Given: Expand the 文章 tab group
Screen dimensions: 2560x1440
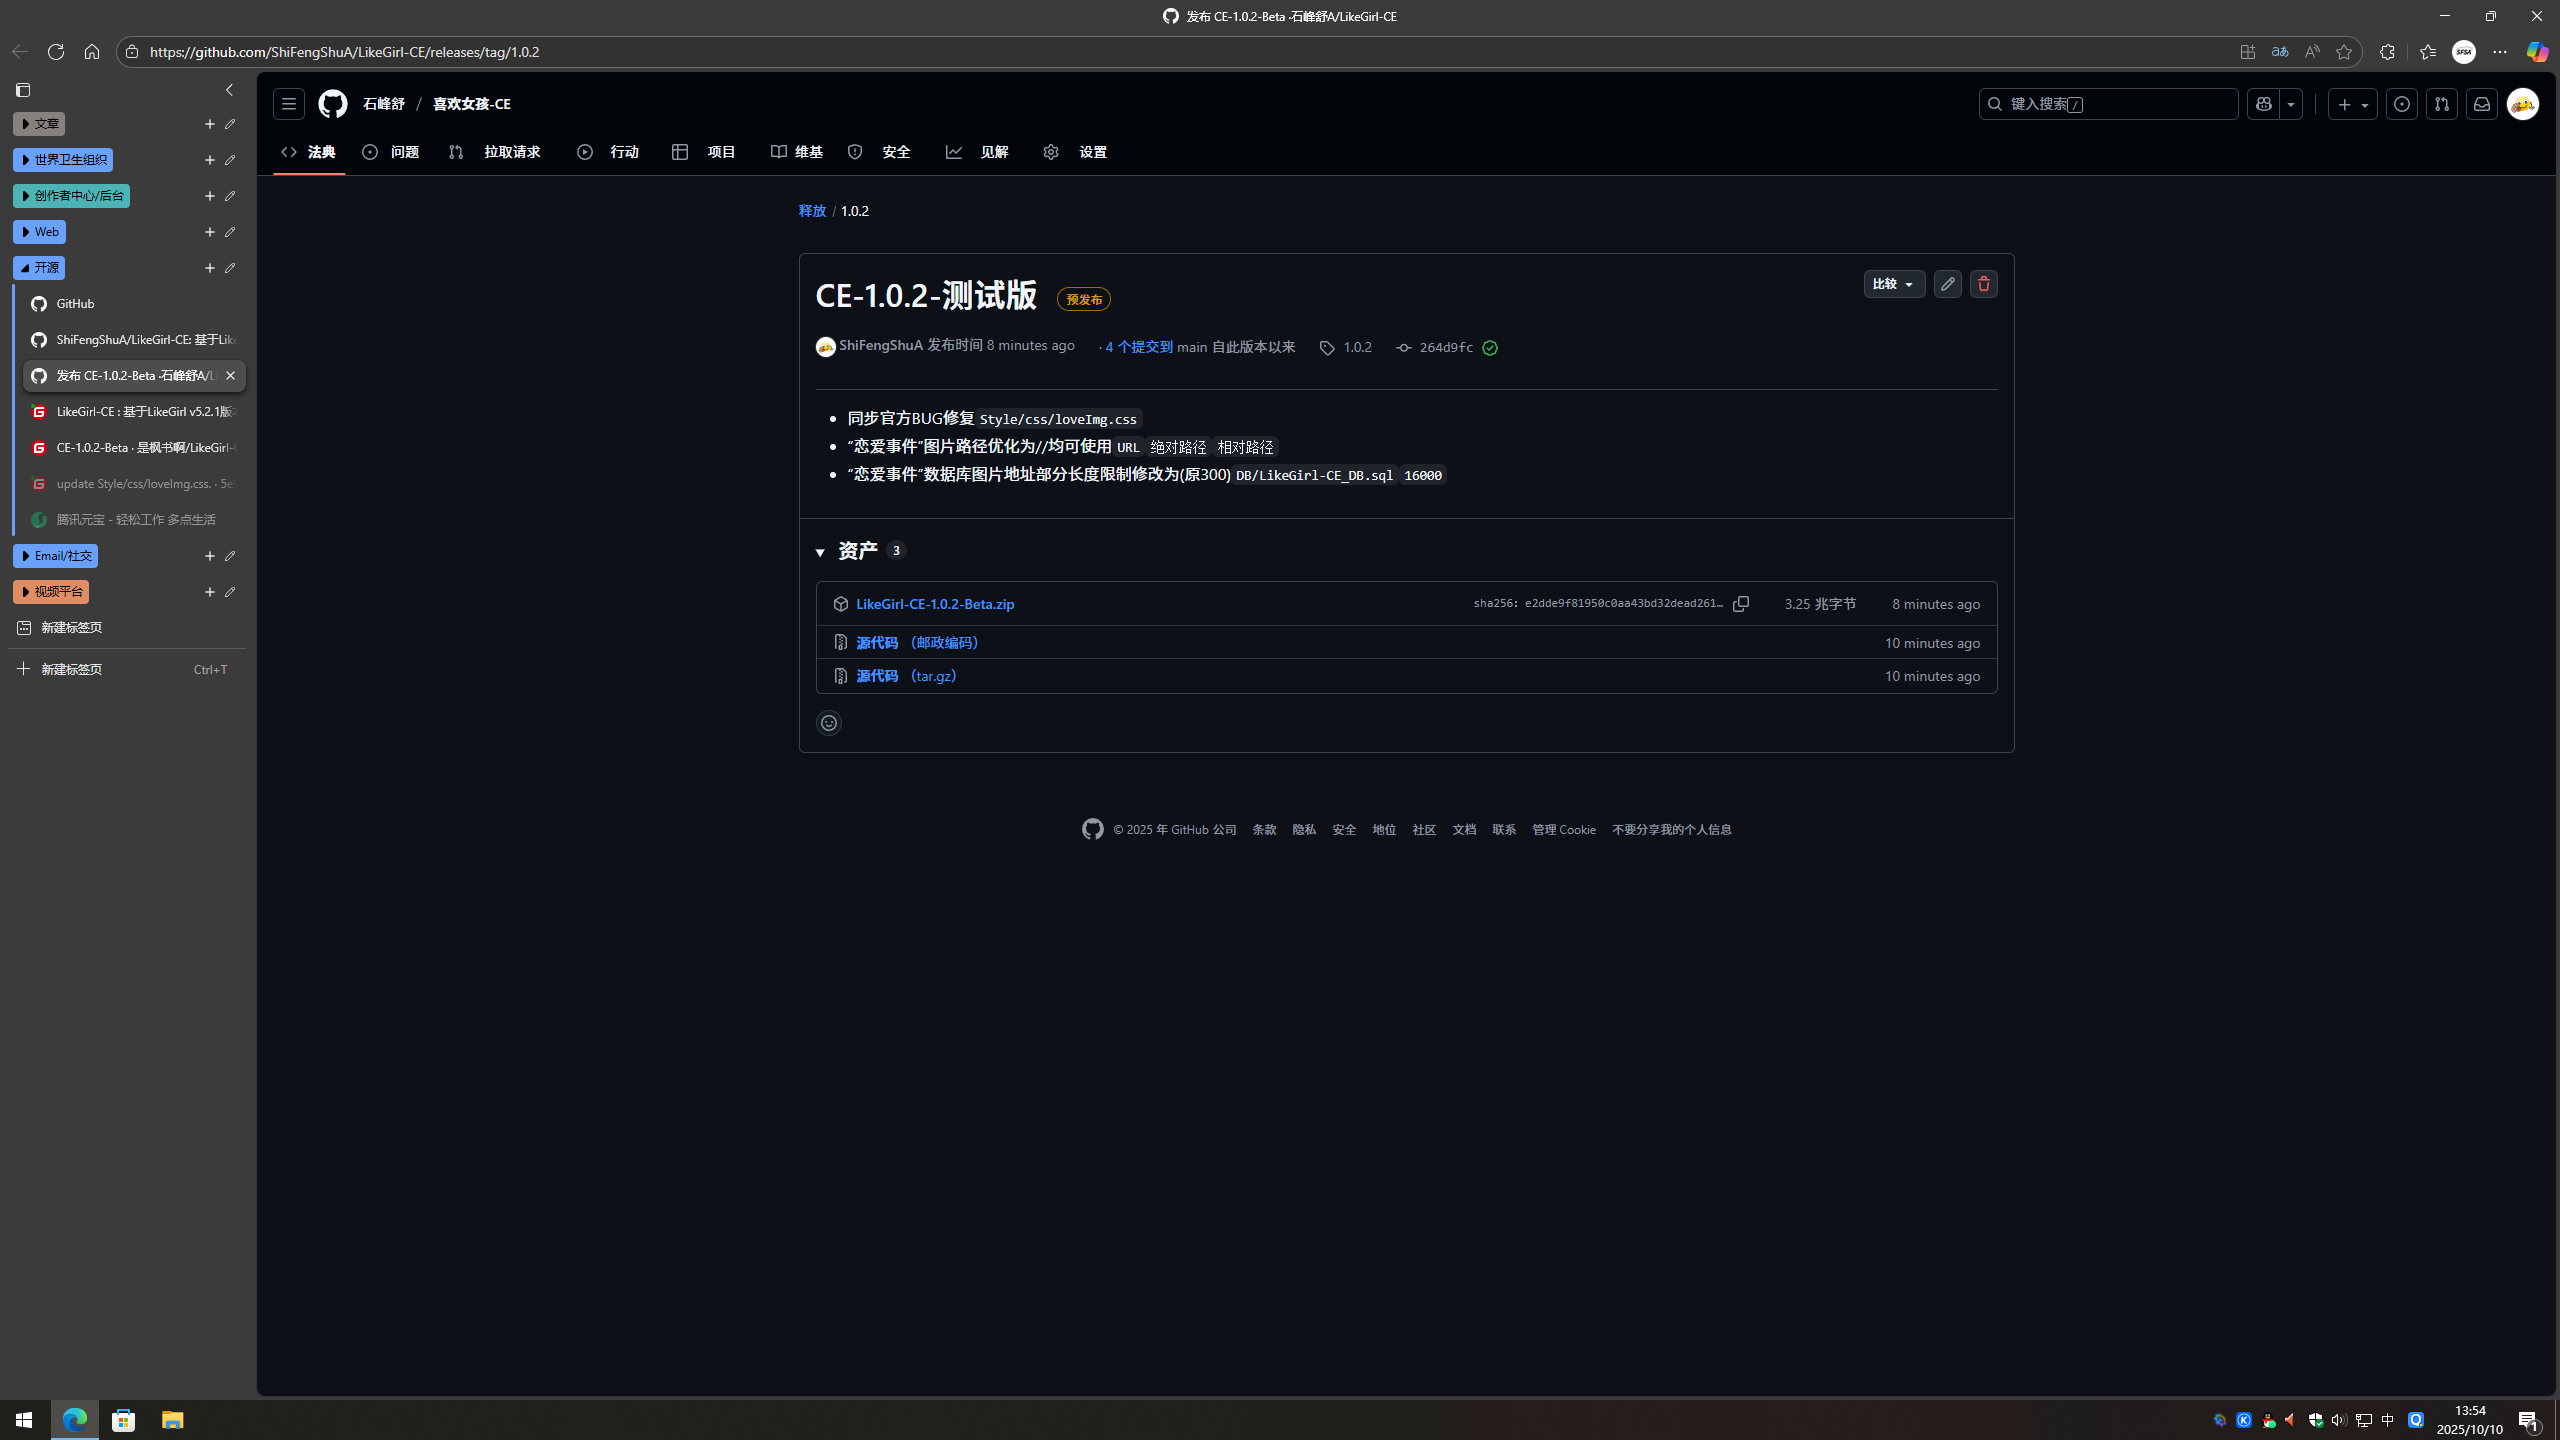Looking at the screenshot, I should click(39, 124).
